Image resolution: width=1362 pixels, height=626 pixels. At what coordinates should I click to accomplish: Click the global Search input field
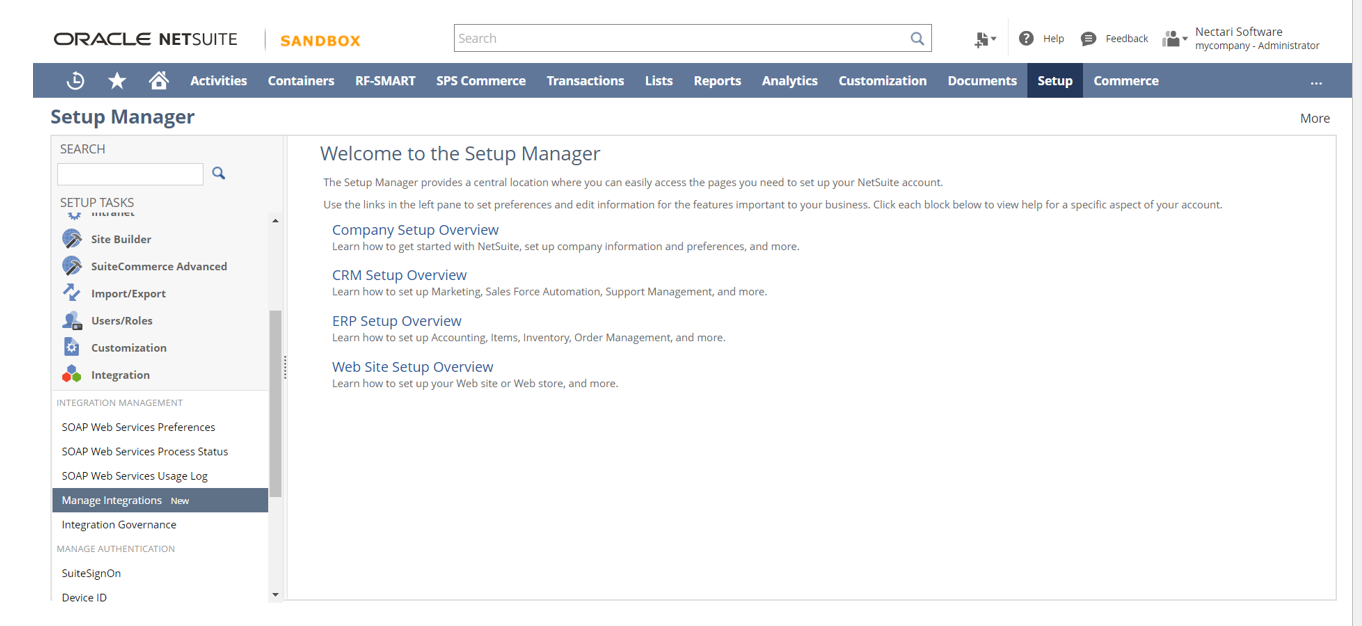coord(680,39)
